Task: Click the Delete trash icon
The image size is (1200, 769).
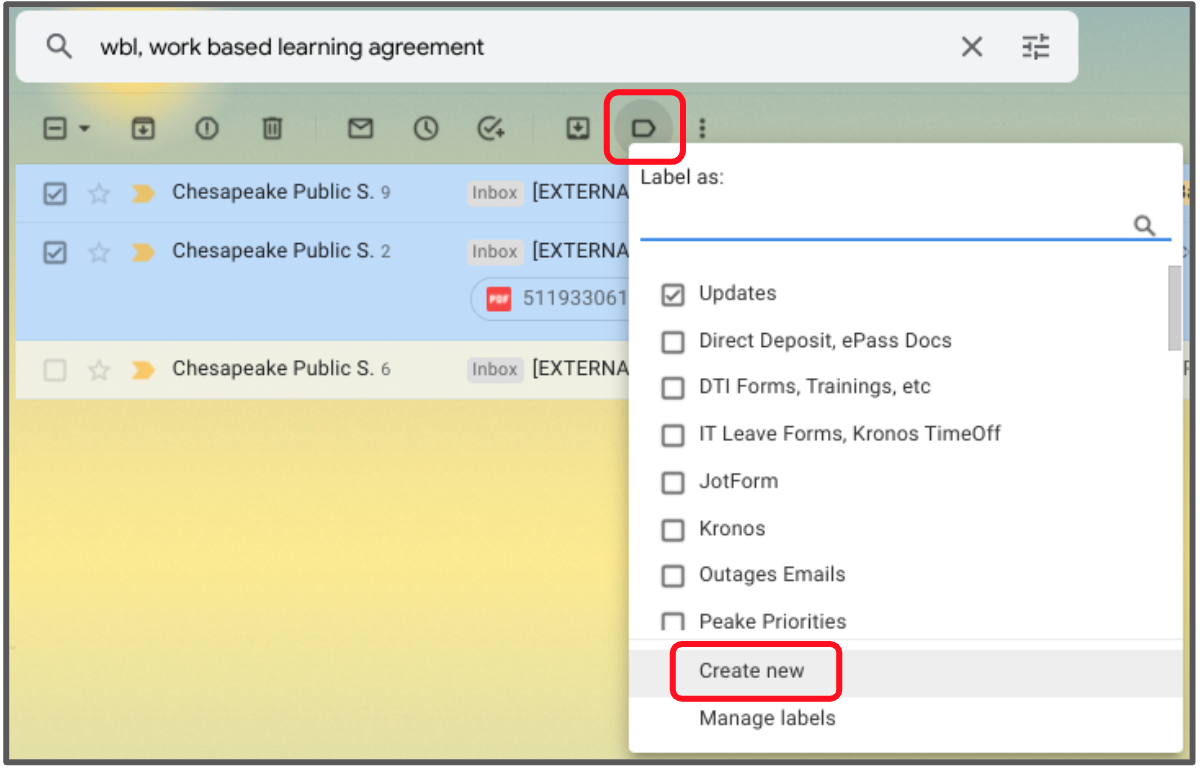Action: pos(272,128)
